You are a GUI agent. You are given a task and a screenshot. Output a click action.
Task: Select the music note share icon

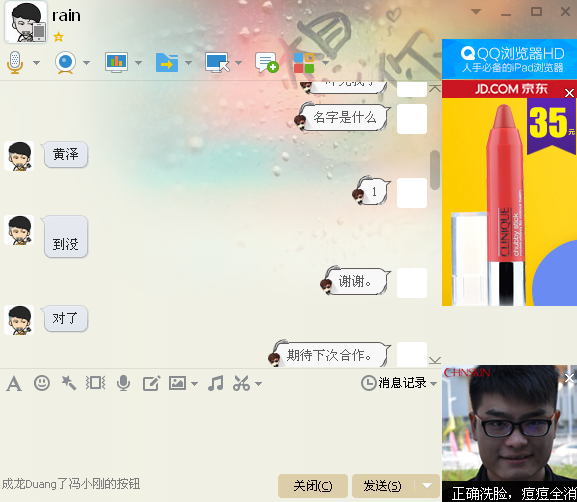click(x=215, y=383)
